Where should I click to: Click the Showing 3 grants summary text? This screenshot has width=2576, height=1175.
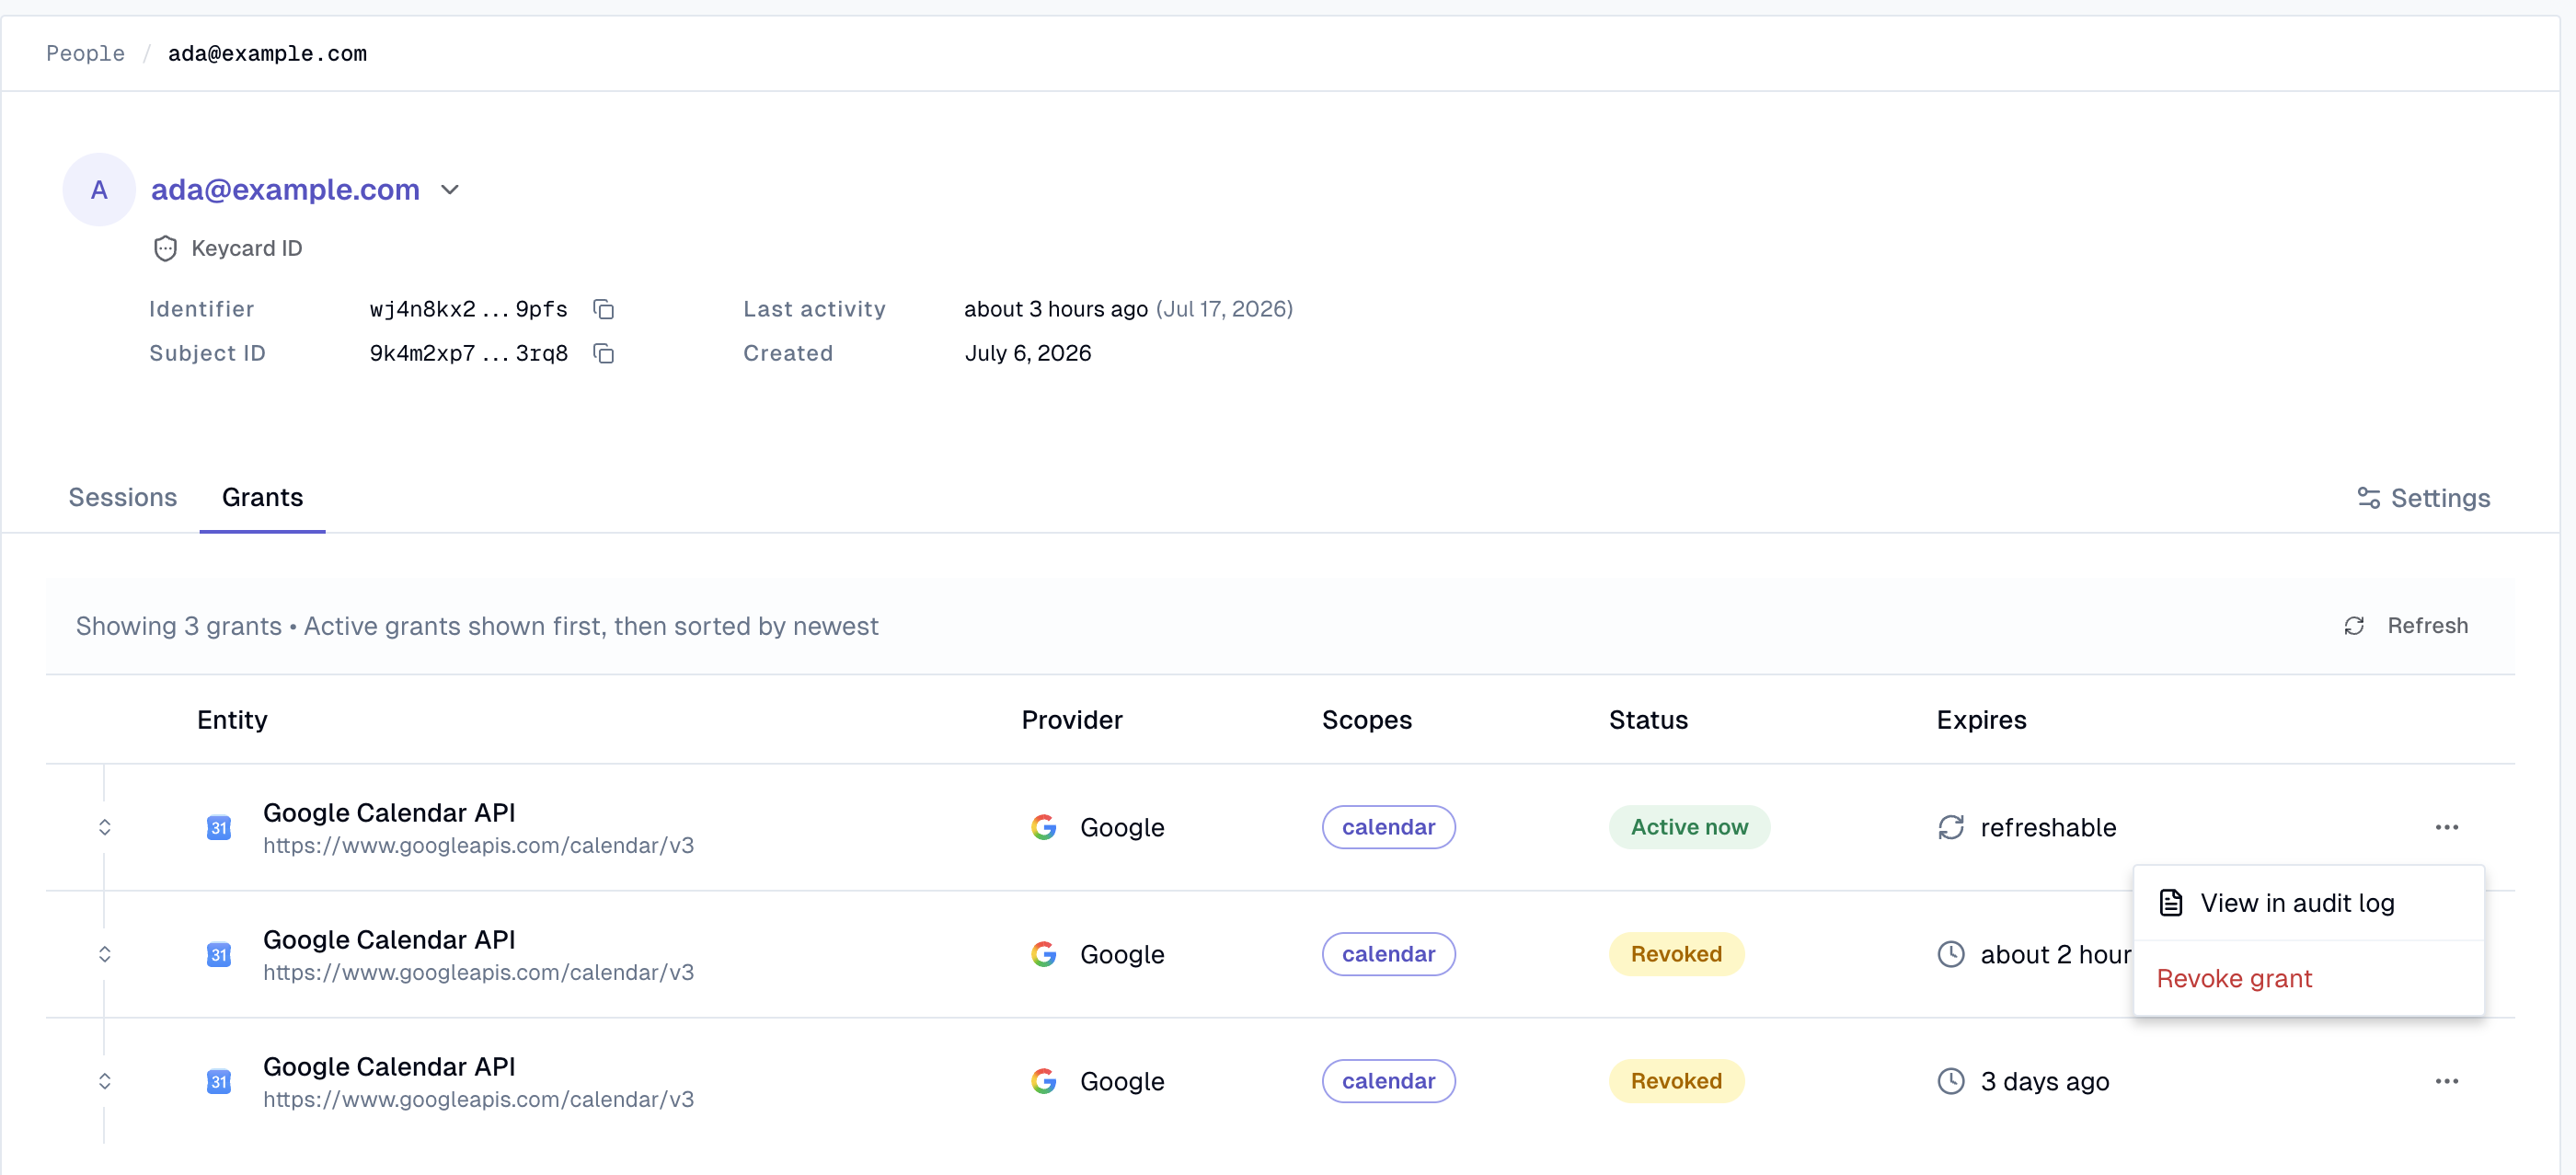(477, 626)
